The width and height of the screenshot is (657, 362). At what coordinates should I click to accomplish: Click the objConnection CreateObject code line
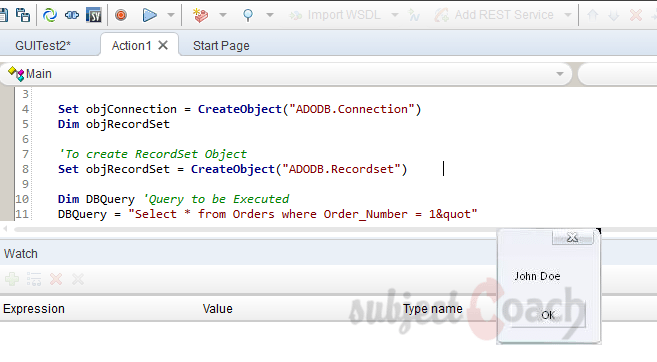[239, 109]
